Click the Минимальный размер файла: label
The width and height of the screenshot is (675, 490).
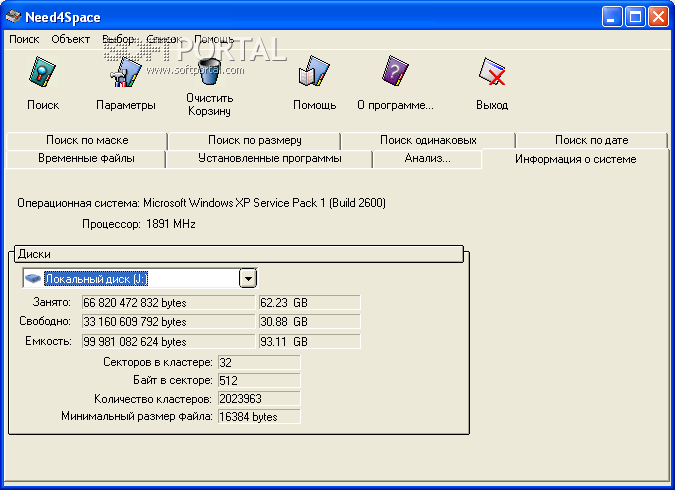[136, 416]
